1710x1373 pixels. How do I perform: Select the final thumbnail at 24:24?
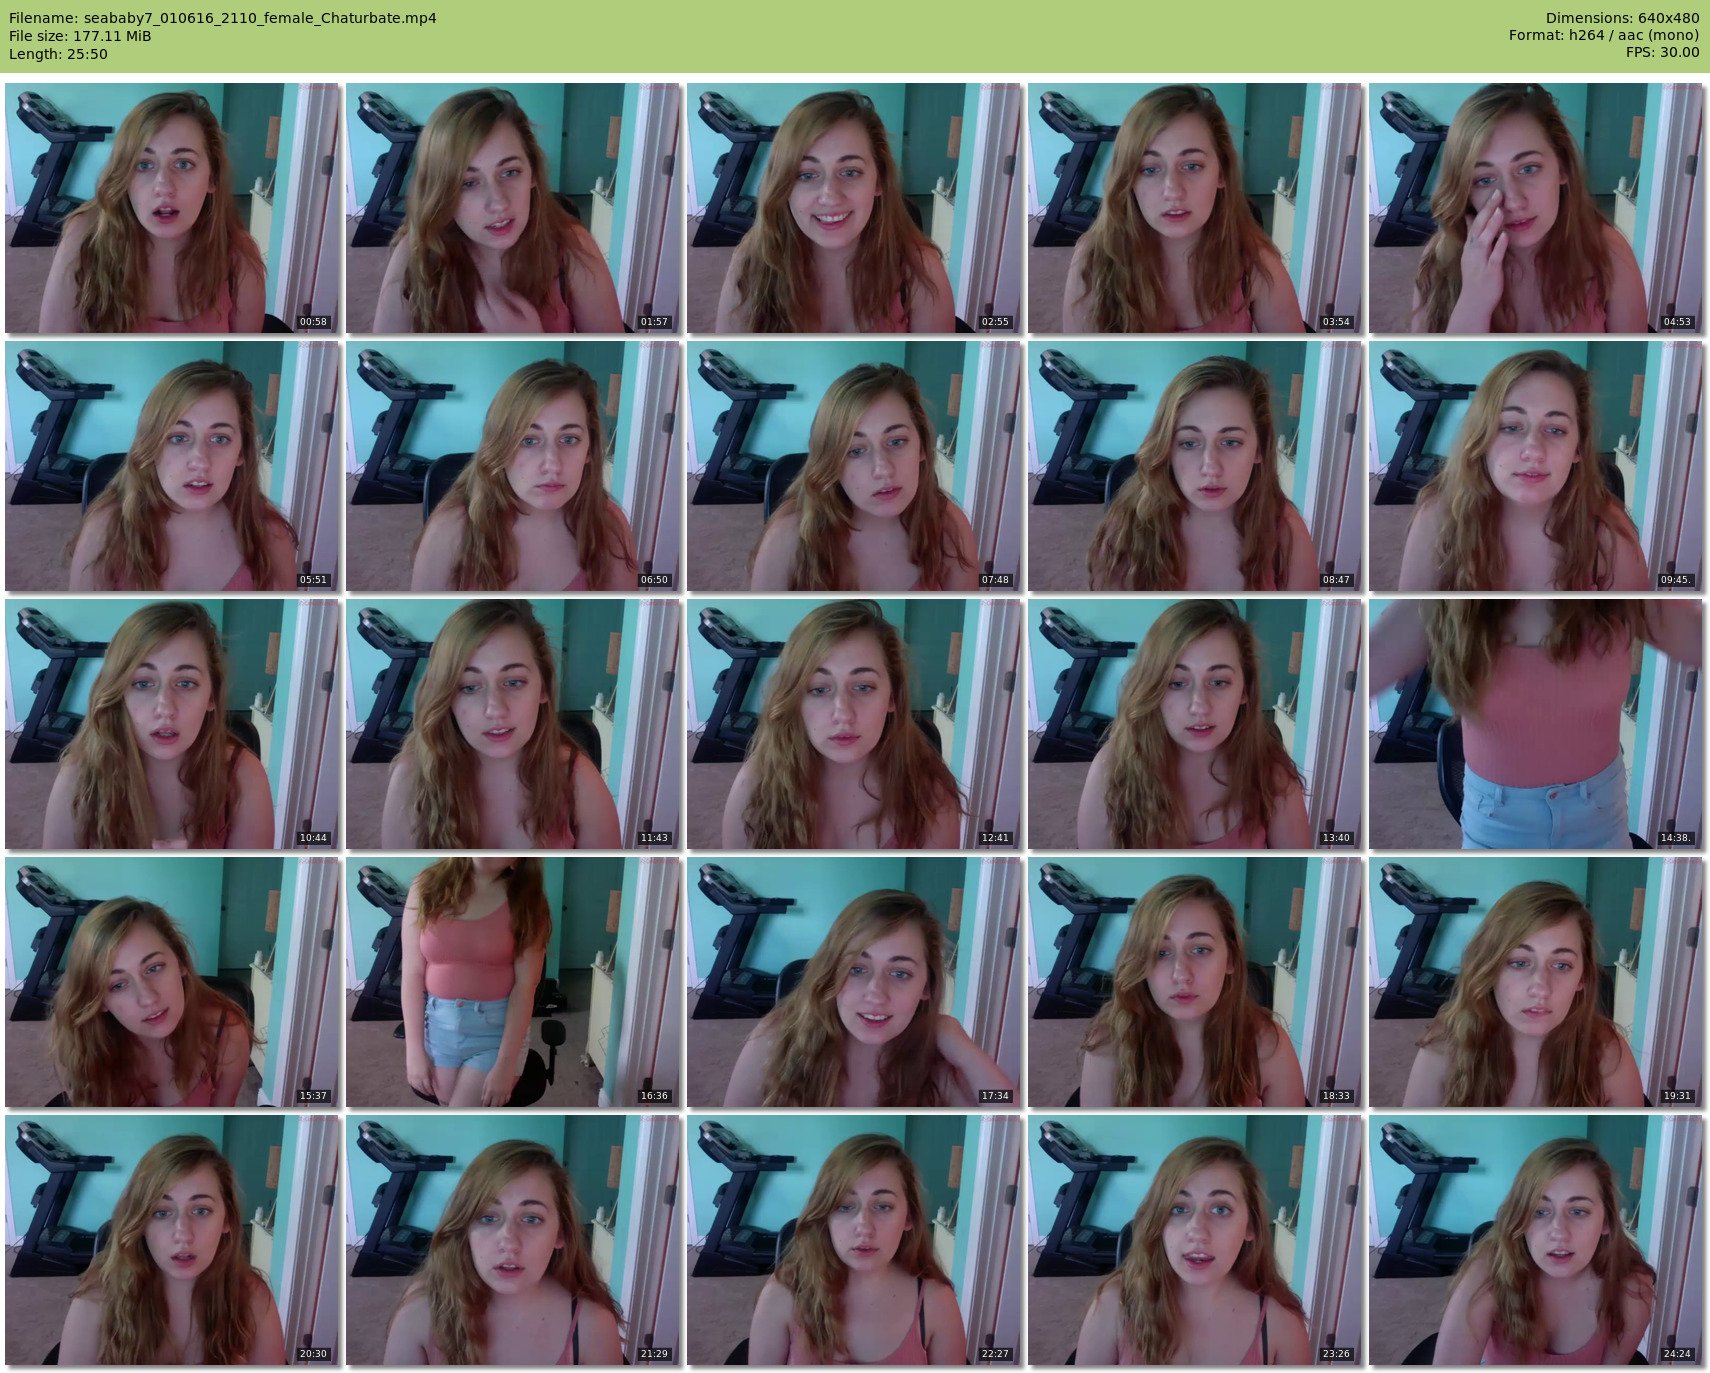pos(1535,1240)
